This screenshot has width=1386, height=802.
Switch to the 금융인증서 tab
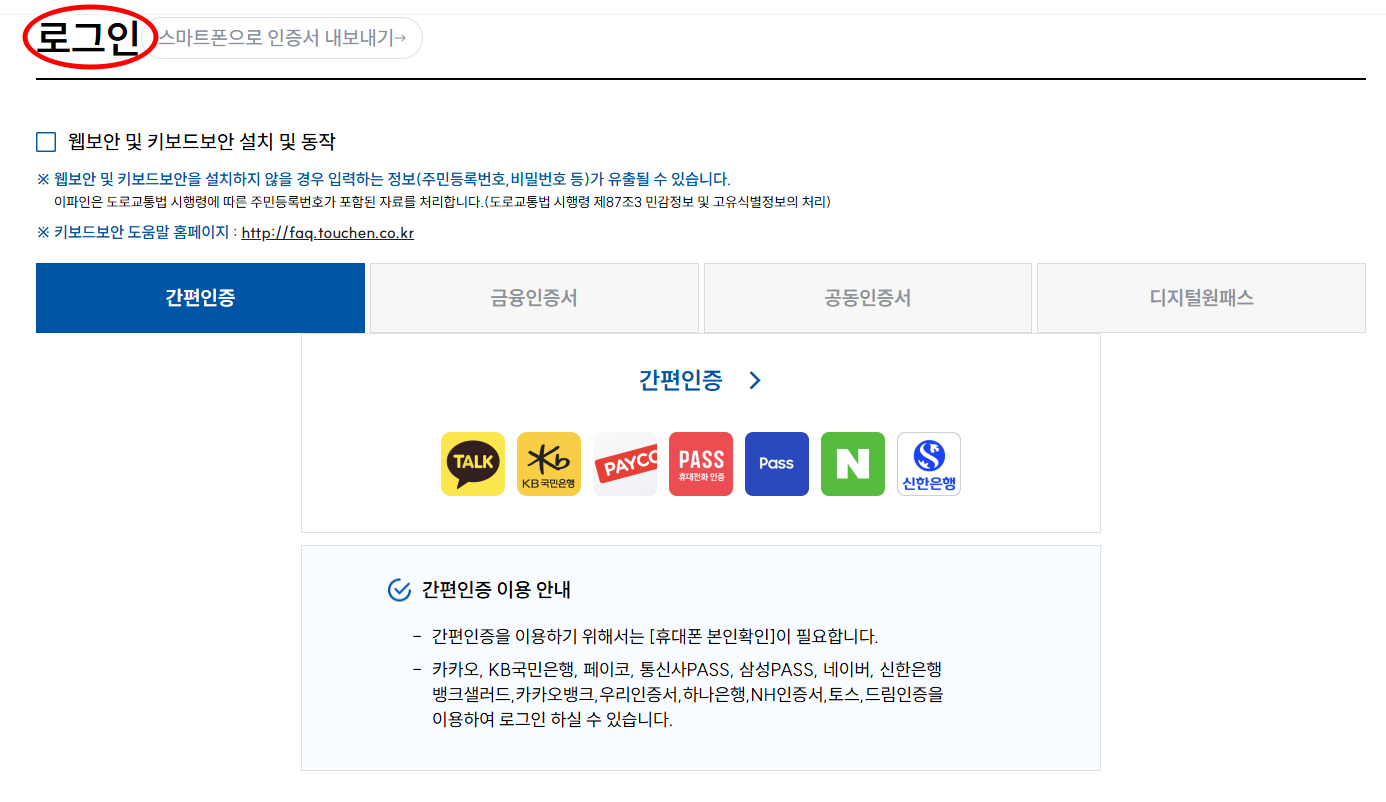[x=533, y=297]
